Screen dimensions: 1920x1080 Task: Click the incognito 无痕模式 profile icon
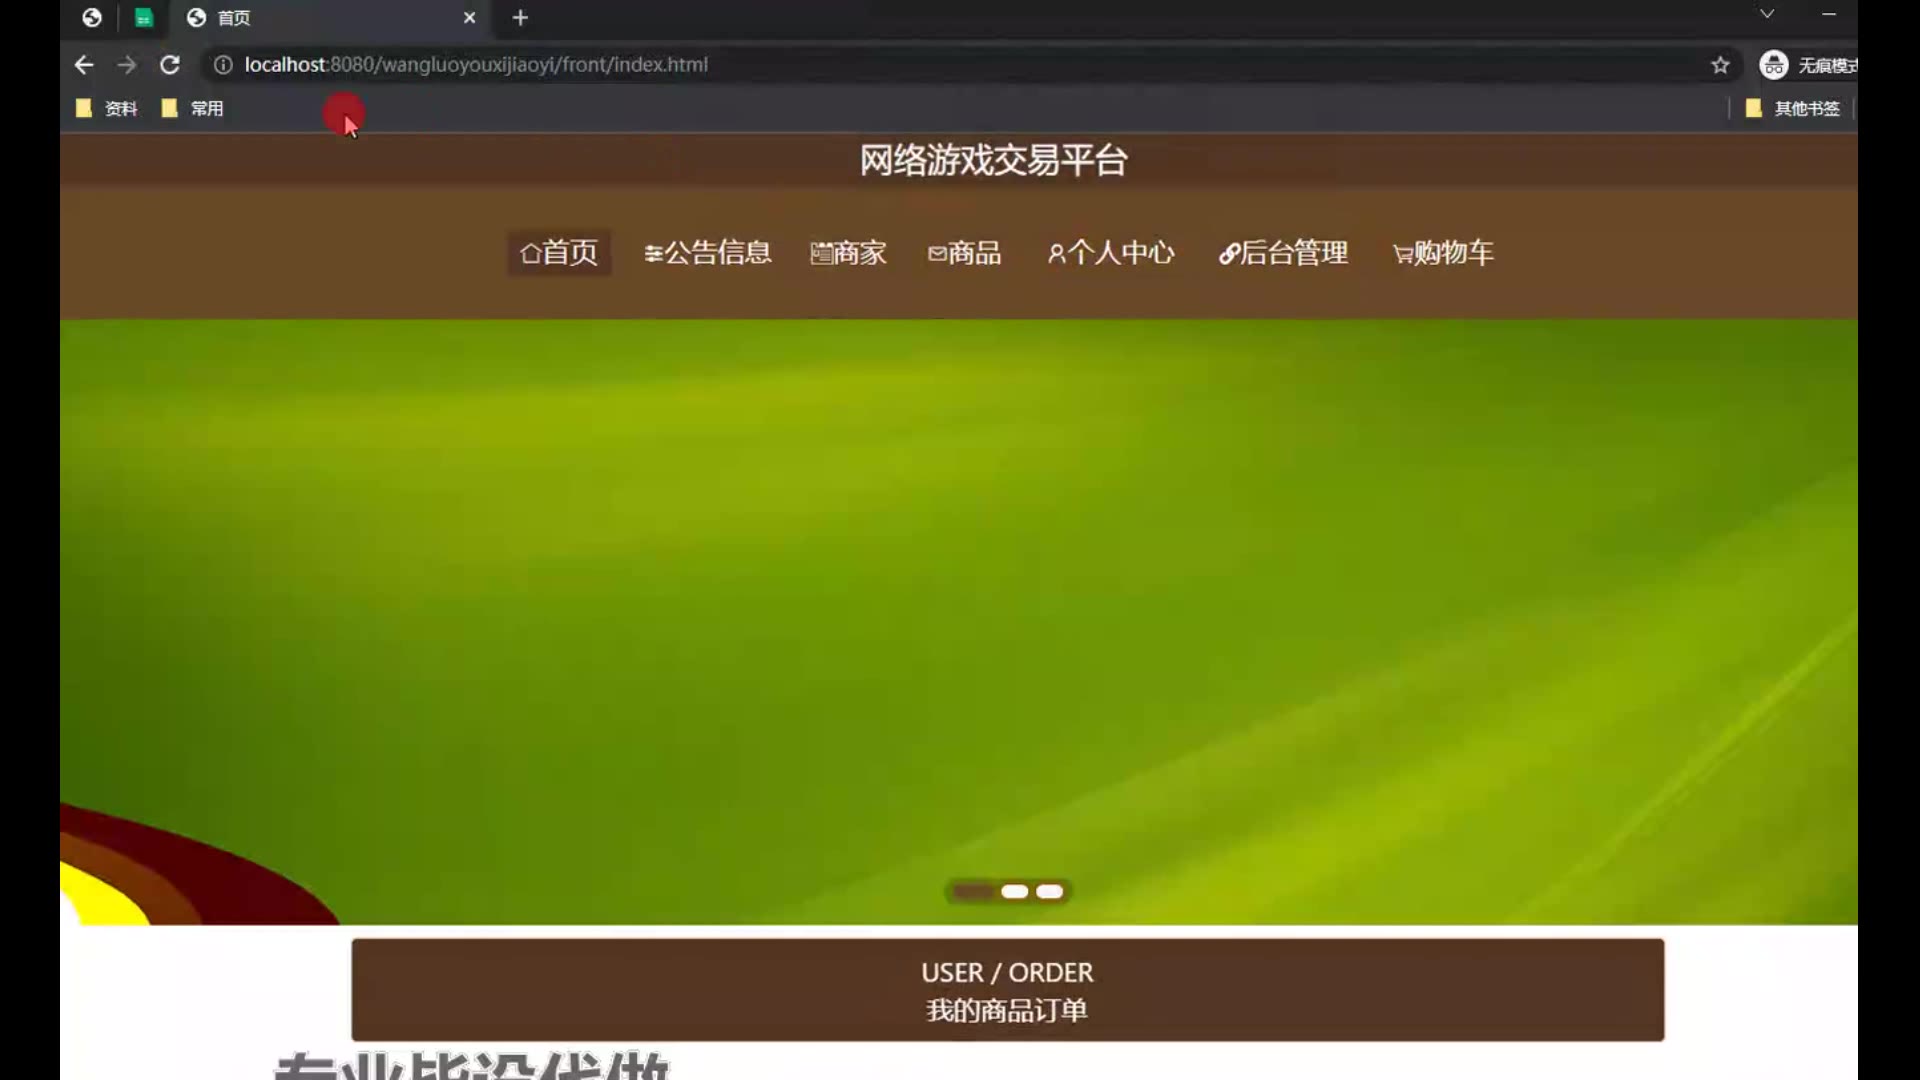pyautogui.click(x=1774, y=65)
